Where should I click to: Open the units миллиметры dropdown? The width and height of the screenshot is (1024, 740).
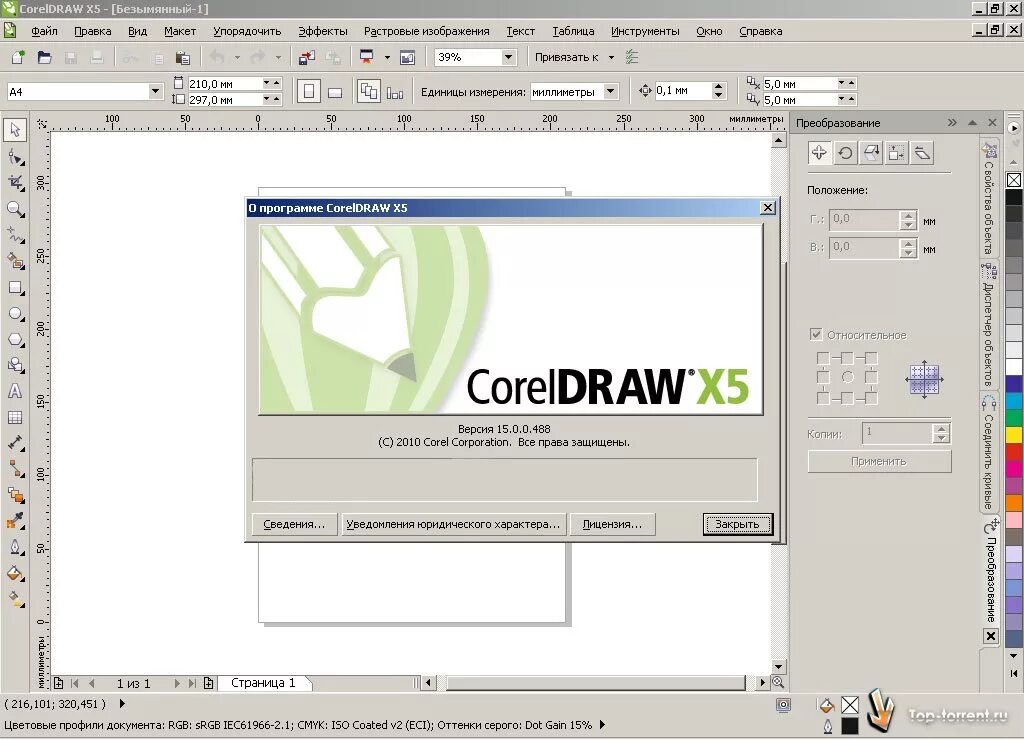point(611,91)
